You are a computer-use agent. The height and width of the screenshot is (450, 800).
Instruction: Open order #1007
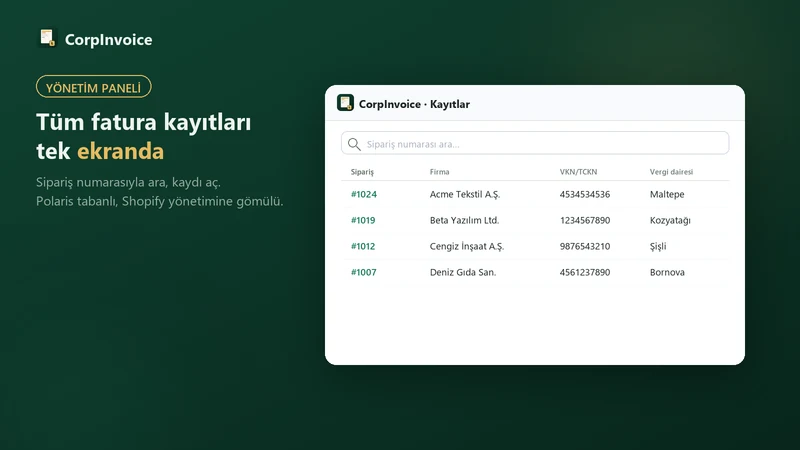[x=364, y=272]
